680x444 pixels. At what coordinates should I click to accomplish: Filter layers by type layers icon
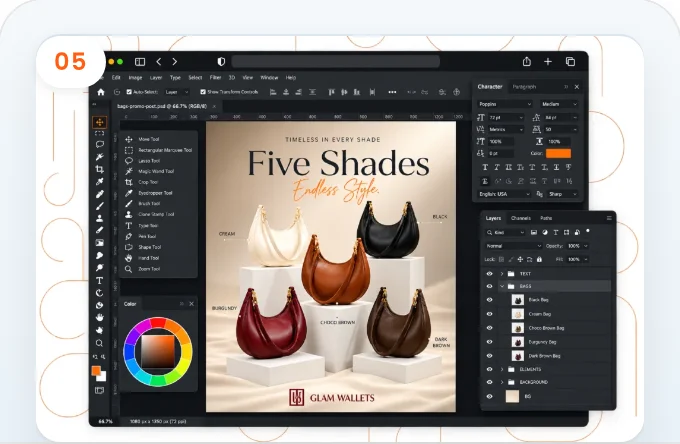pyautogui.click(x=556, y=232)
